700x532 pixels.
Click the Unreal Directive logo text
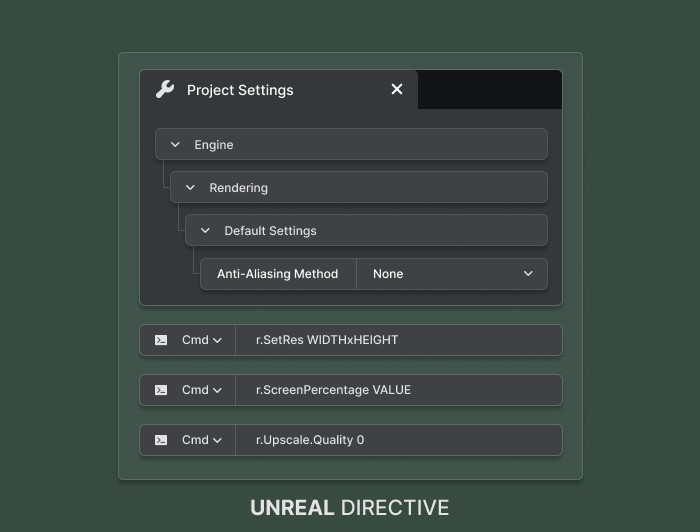tap(349, 507)
